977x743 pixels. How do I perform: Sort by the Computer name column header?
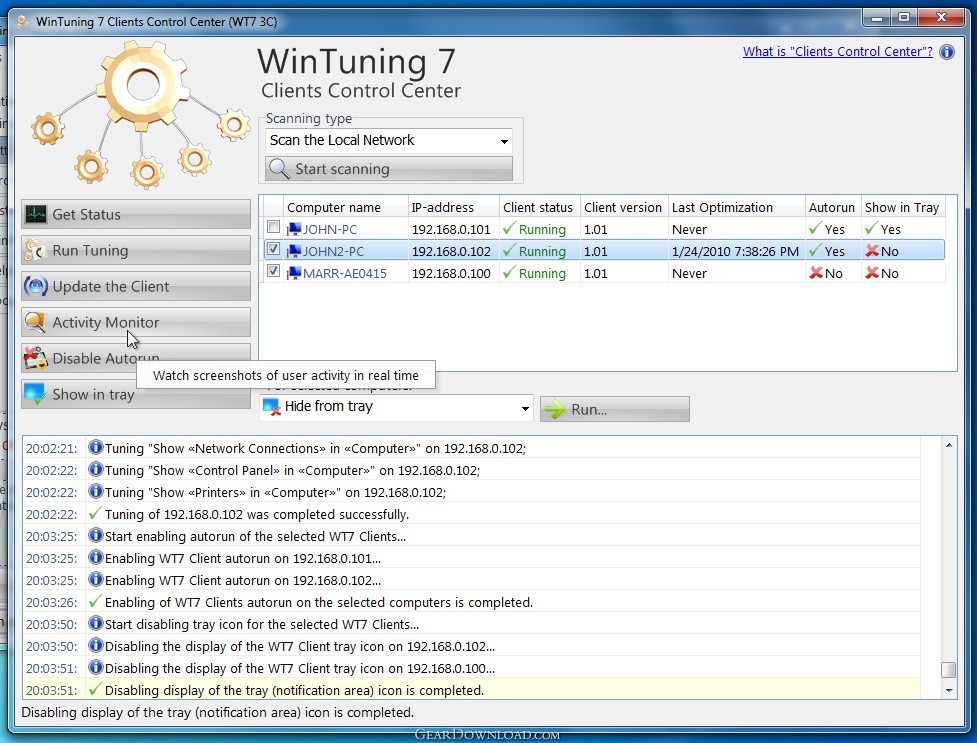pos(346,208)
